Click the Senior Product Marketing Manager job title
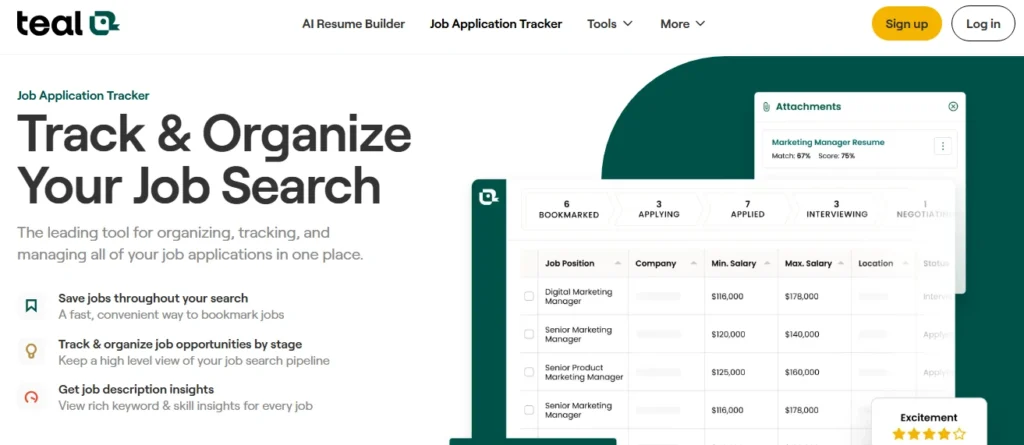The height and width of the screenshot is (445, 1024). [x=584, y=372]
